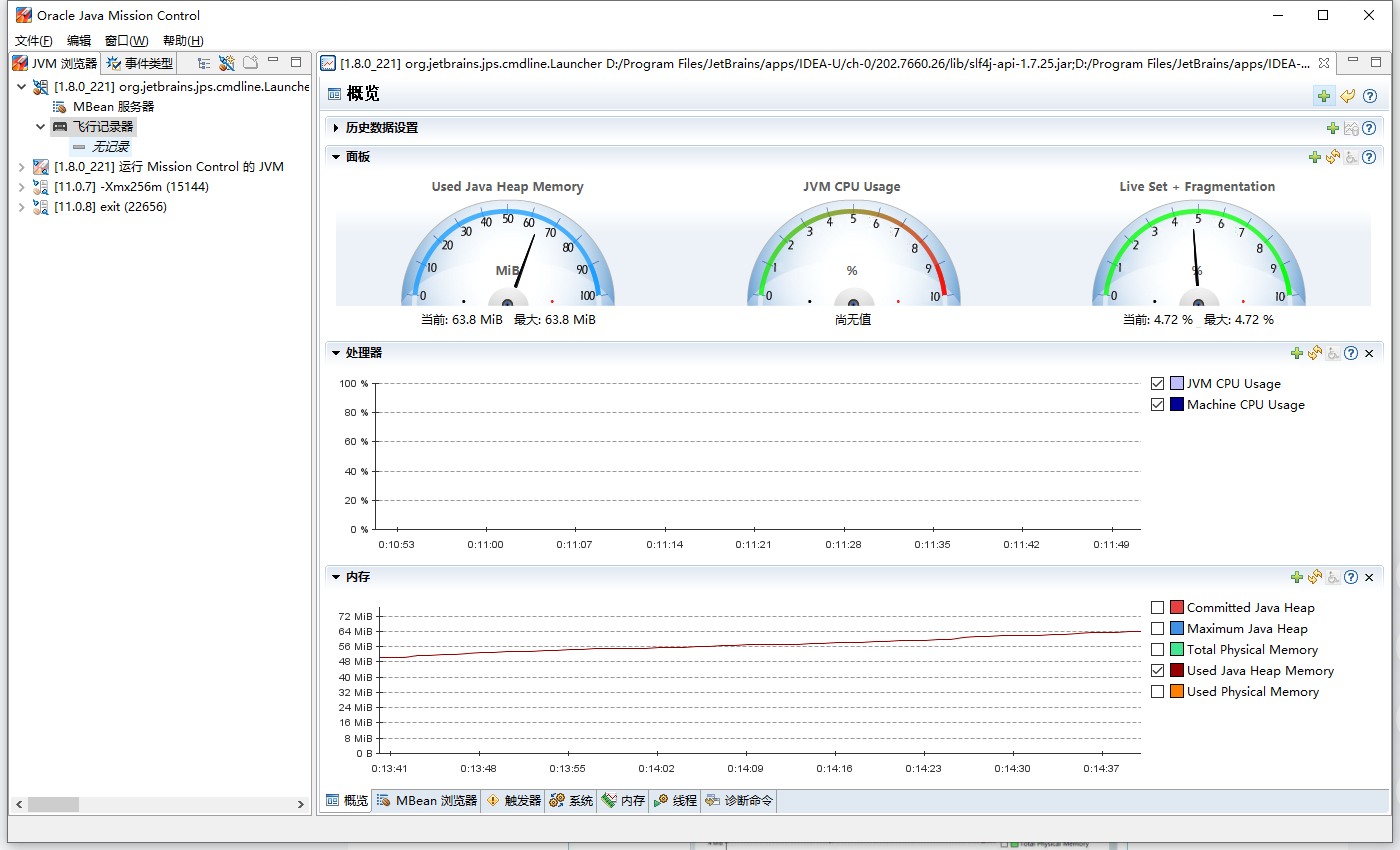The image size is (1400, 850).
Task: Uncheck the JVM CPU Usage checkbox
Action: pos(1158,384)
